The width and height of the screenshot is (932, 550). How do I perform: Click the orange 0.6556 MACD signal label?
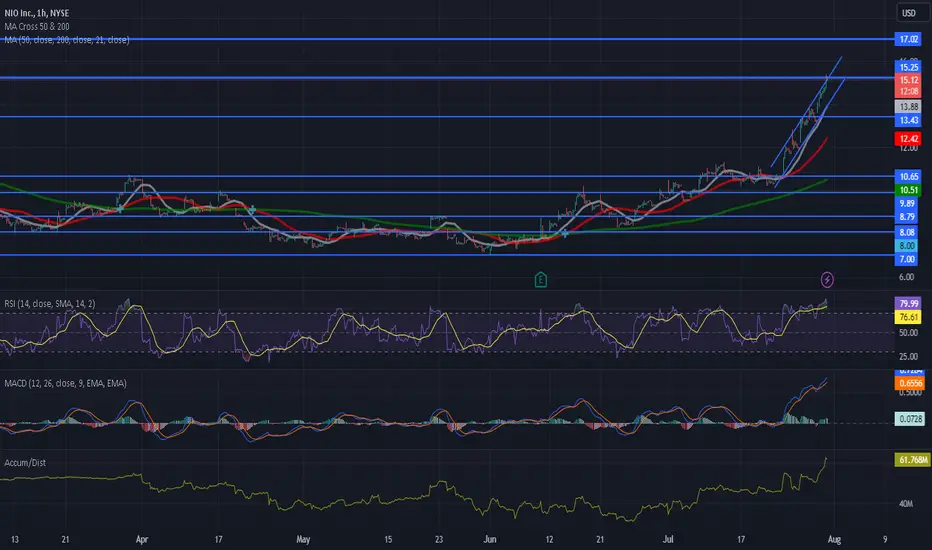point(910,384)
